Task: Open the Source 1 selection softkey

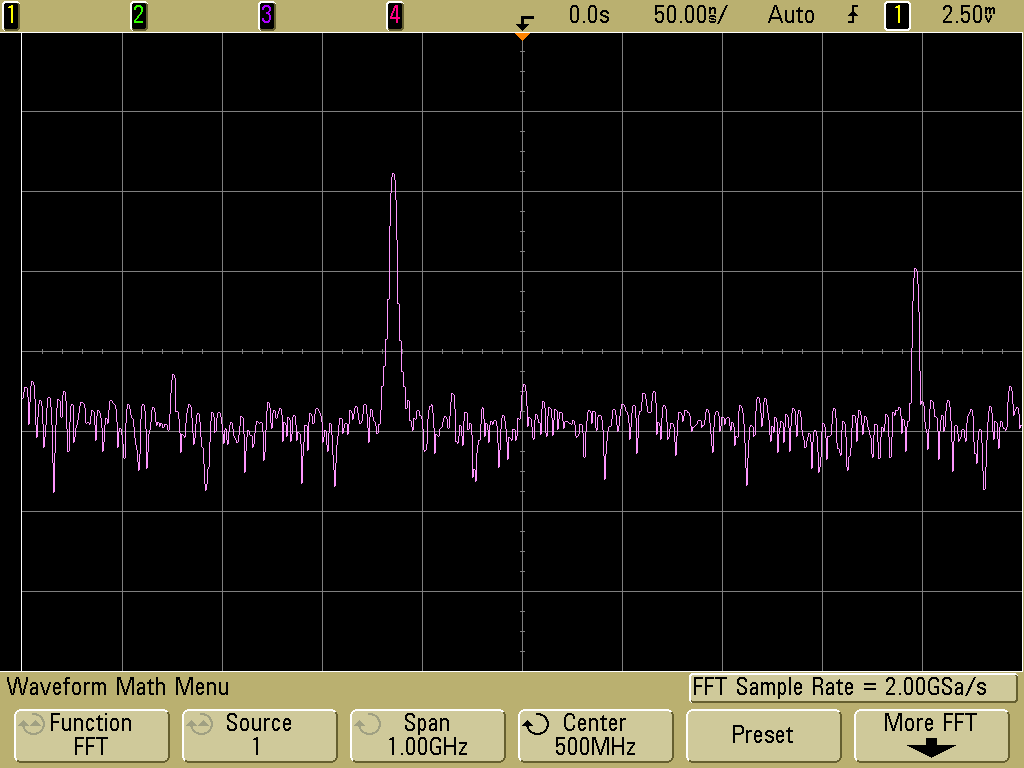Action: coord(258,734)
